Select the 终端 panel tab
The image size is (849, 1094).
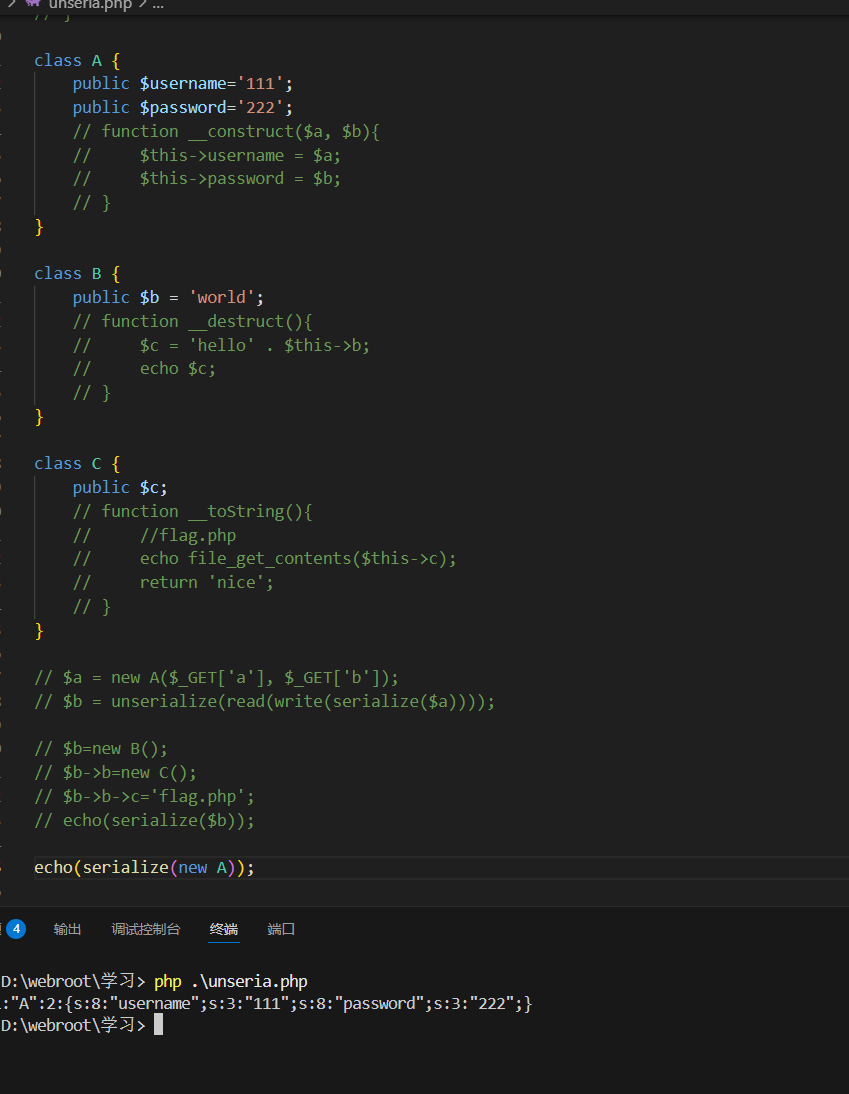224,929
